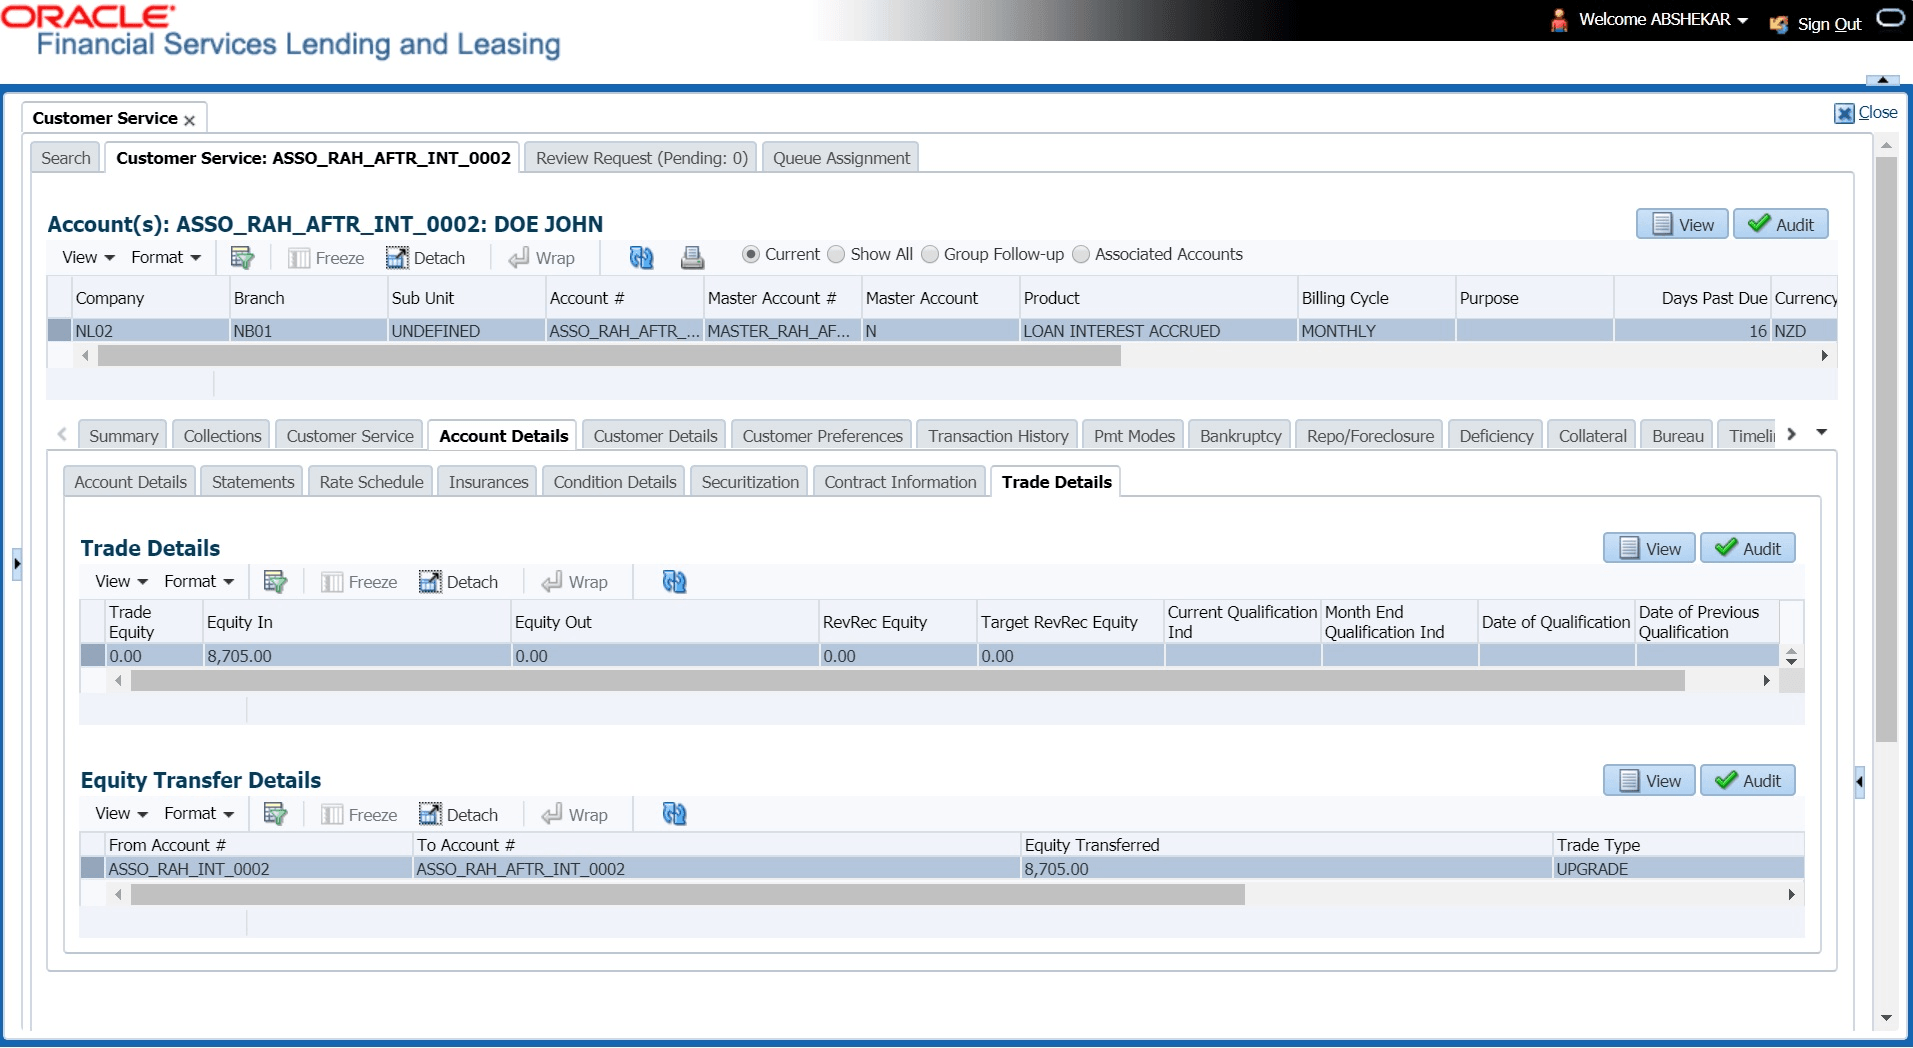Collapse the right side panel arrow

click(1859, 781)
